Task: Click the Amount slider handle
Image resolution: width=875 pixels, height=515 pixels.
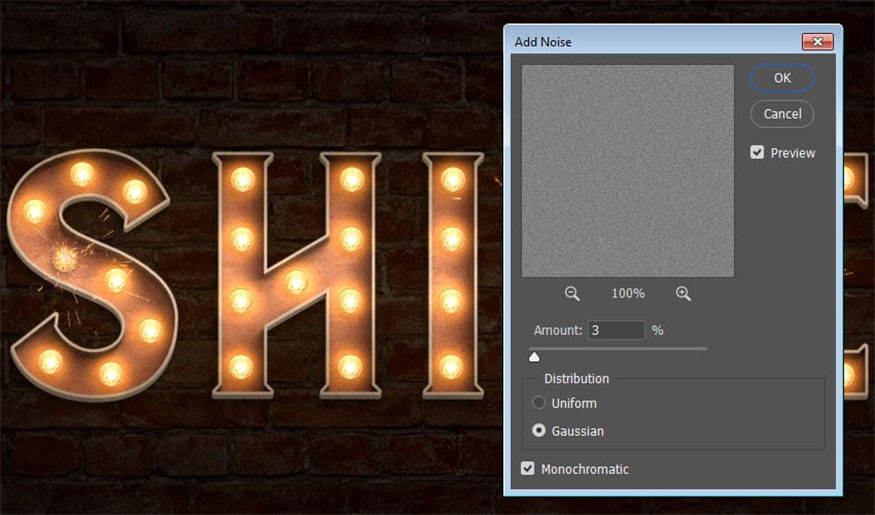Action: click(534, 356)
